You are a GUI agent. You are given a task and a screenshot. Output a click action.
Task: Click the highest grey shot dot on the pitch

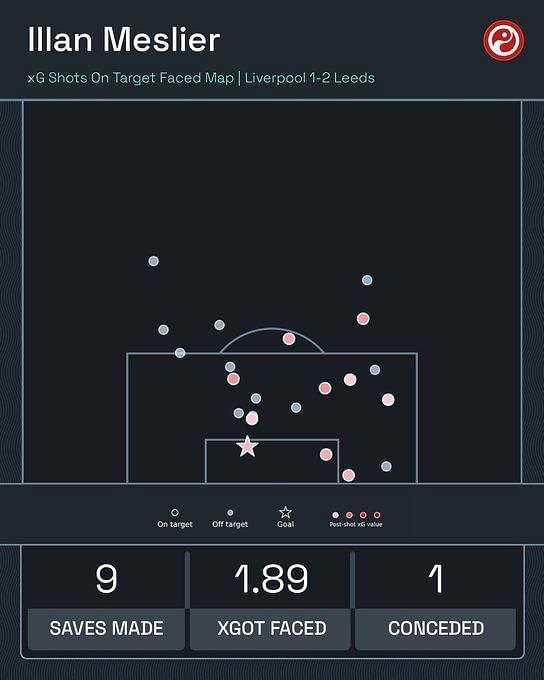pos(154,261)
